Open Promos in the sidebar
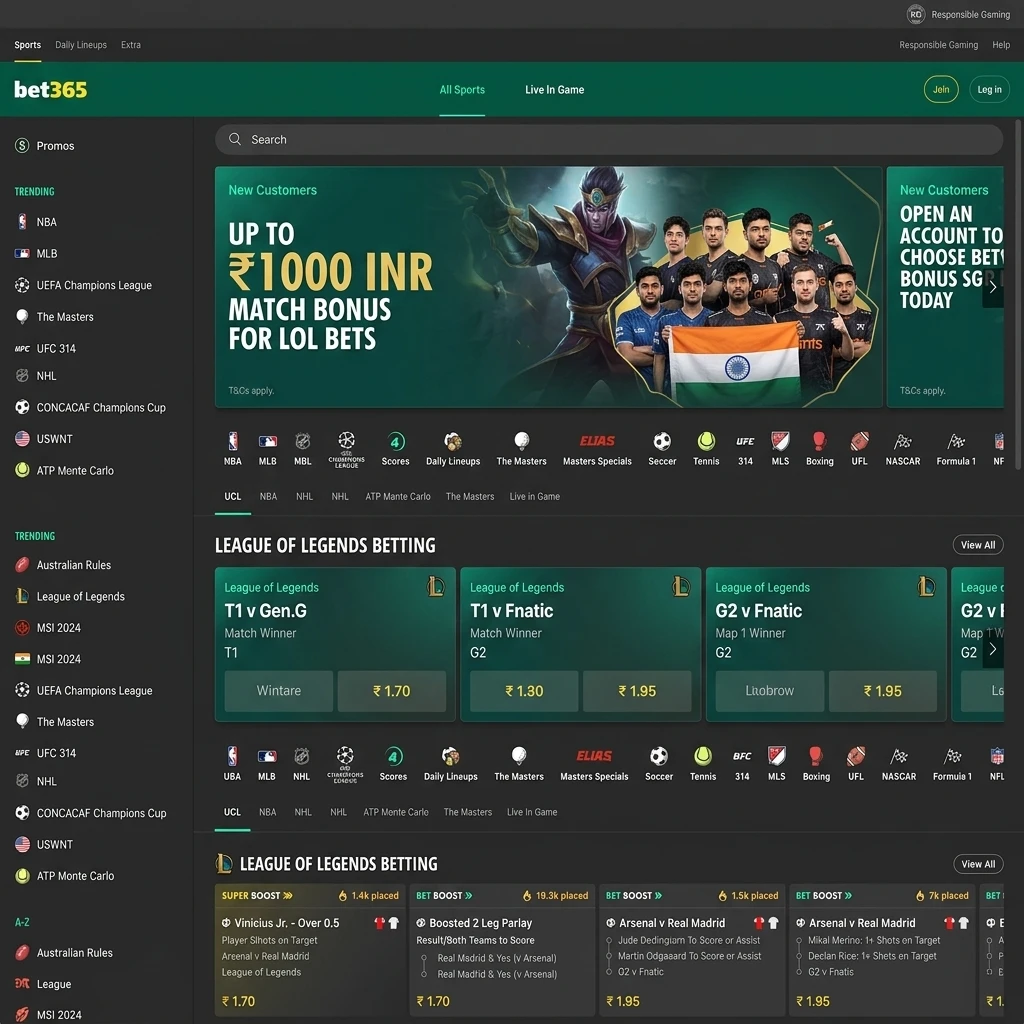Screen dimensions: 1024x1024 pos(44,146)
